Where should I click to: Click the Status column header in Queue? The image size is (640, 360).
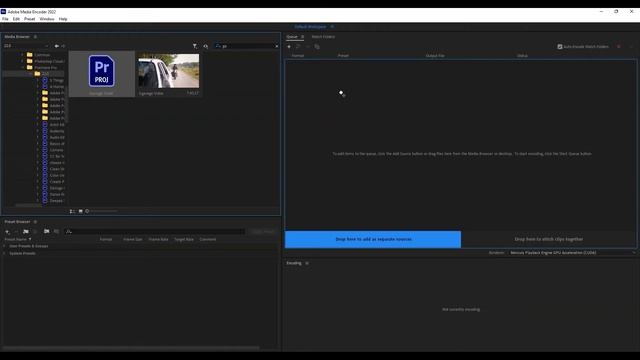[x=522, y=56]
